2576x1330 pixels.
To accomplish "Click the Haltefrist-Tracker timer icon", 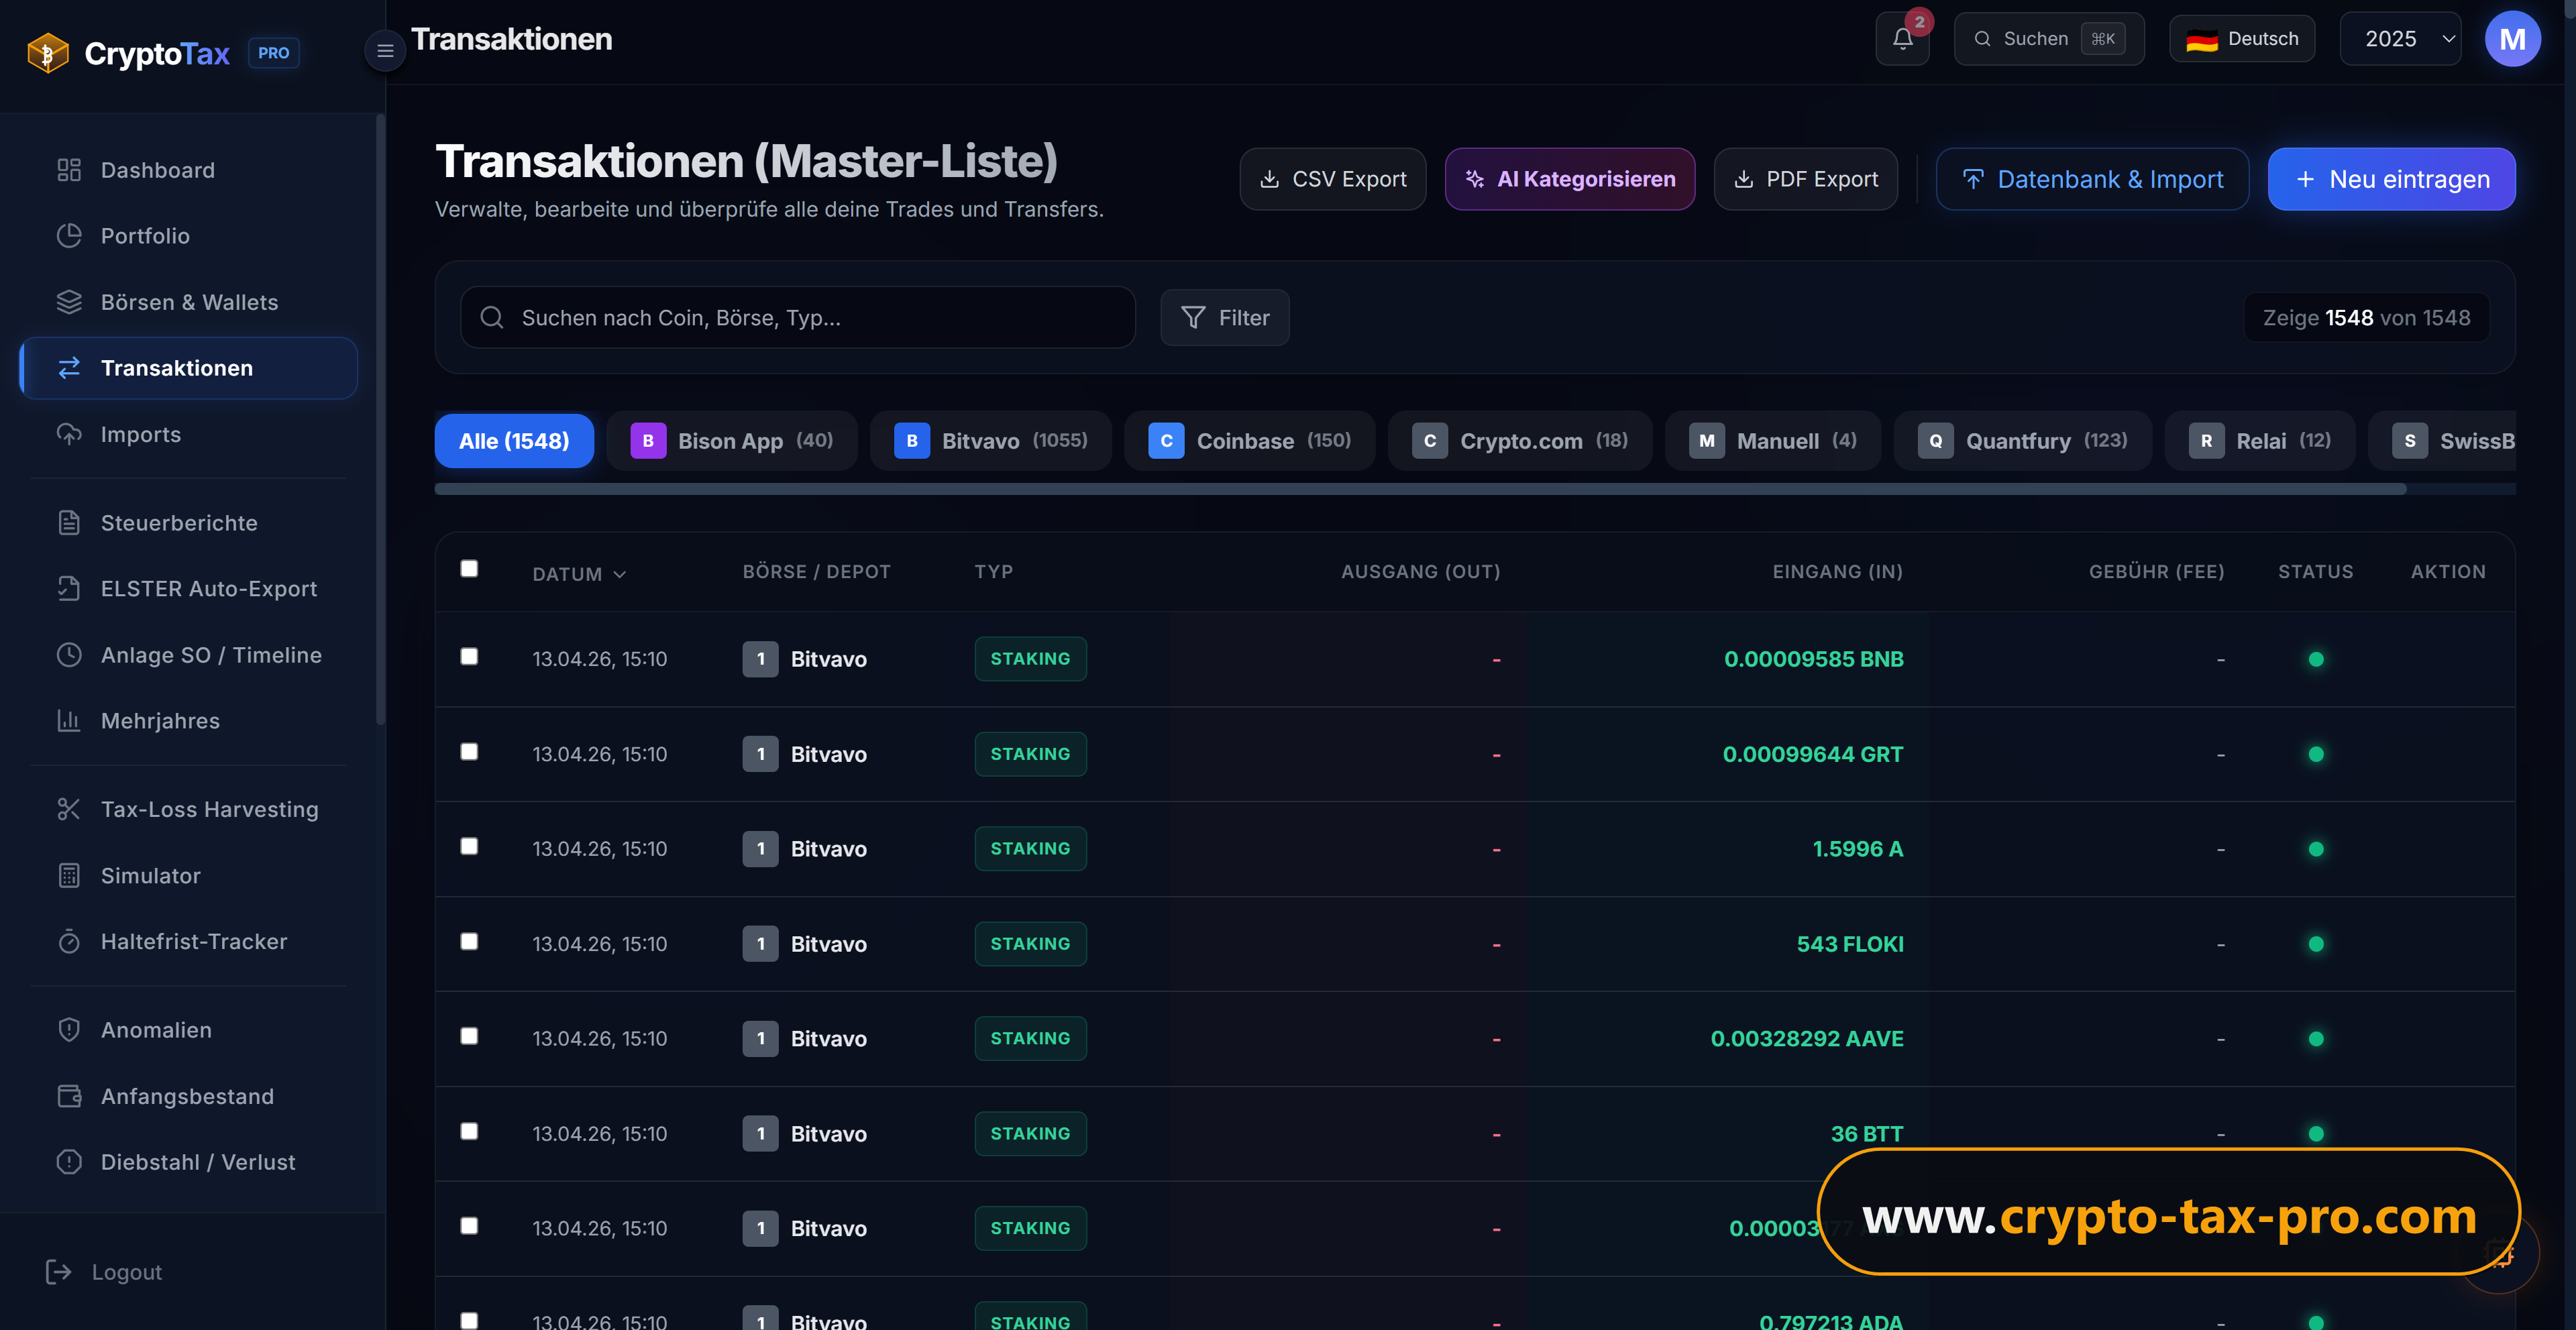I will click(69, 941).
